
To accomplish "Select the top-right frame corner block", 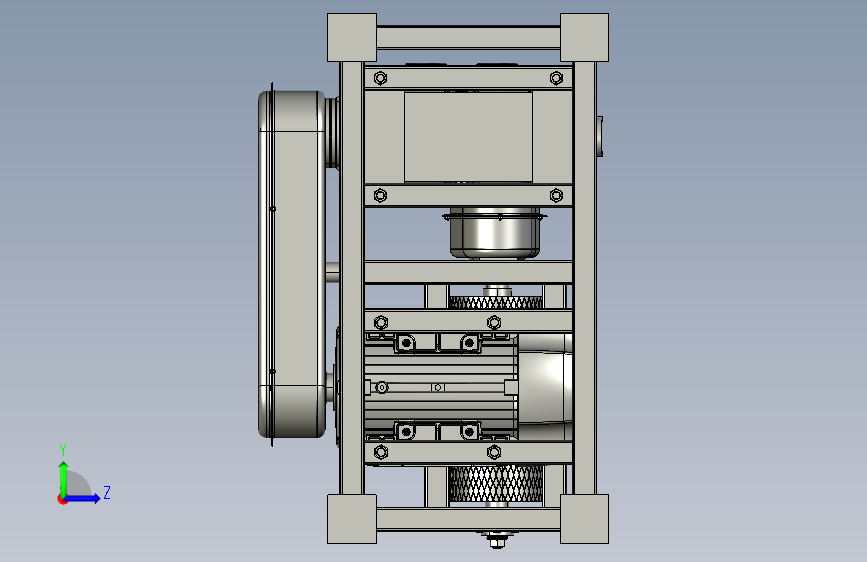I will pos(584,38).
